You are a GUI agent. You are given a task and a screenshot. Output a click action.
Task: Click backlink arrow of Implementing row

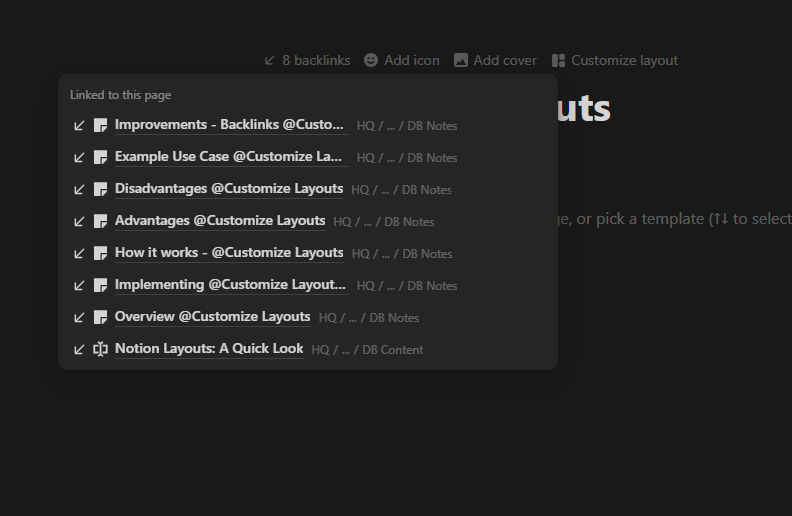pos(79,285)
